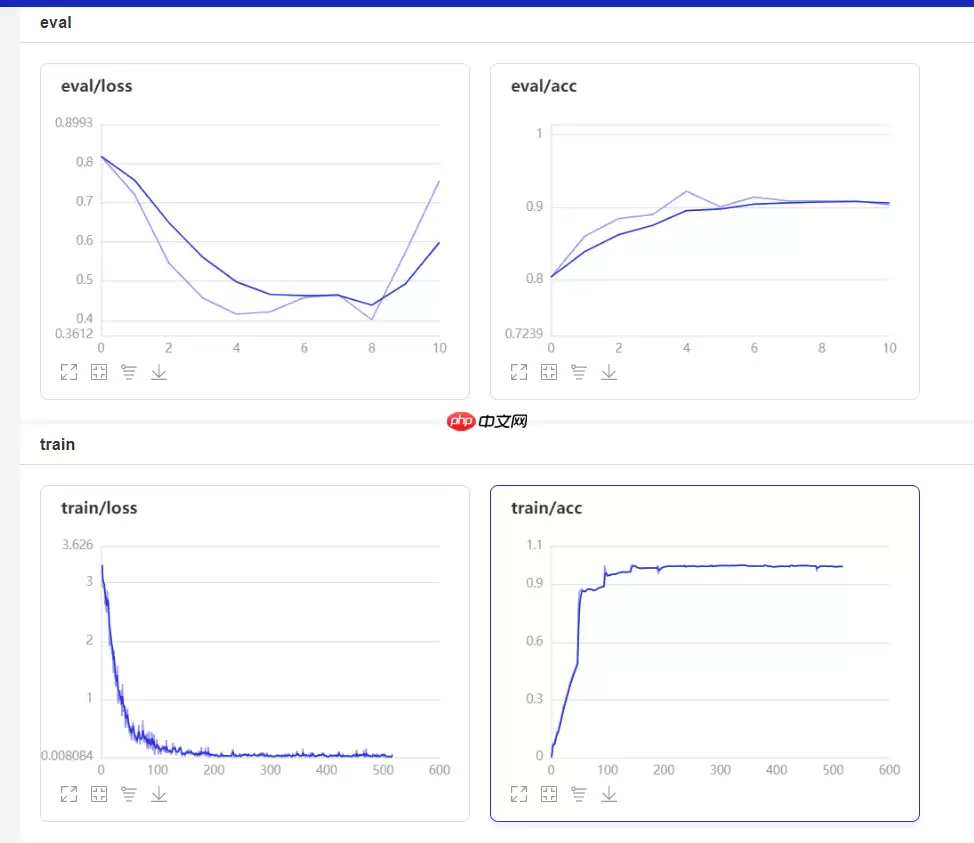The width and height of the screenshot is (974, 843).
Task: Maximize the eval/loss chart
Action: 69,372
